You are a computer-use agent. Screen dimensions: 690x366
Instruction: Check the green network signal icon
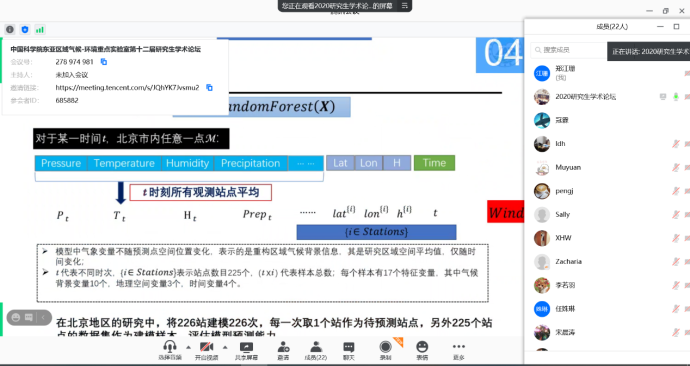(x=40, y=29)
